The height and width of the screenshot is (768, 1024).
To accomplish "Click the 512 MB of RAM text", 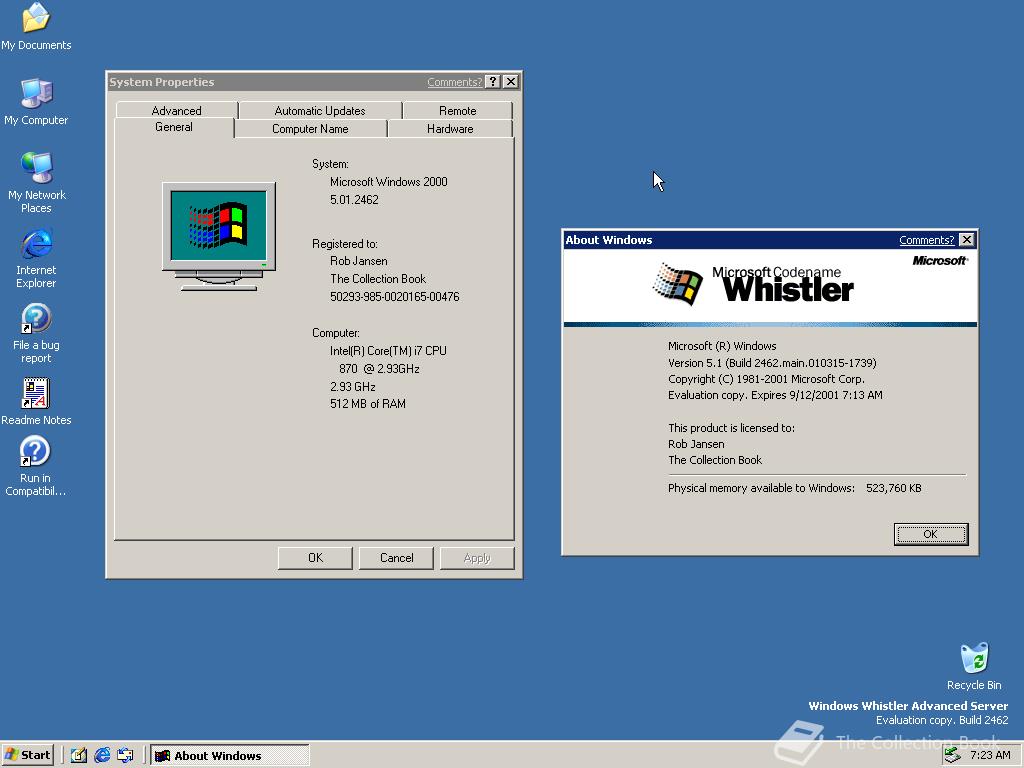I will (x=368, y=404).
